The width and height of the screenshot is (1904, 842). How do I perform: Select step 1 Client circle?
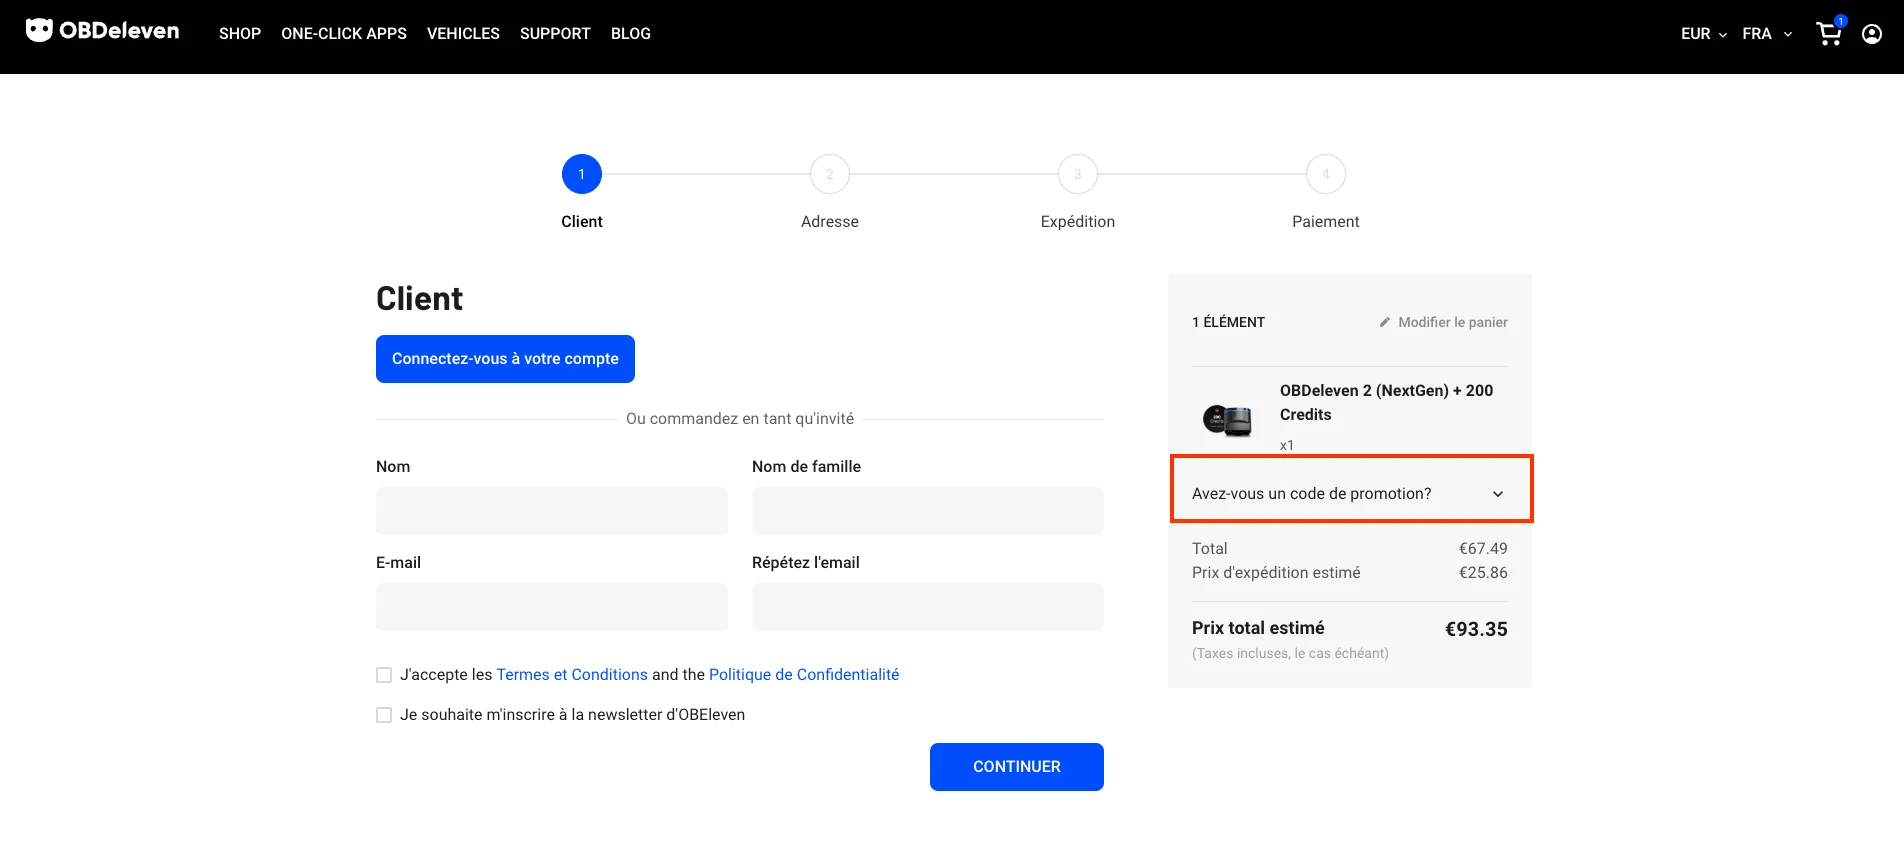click(x=582, y=174)
